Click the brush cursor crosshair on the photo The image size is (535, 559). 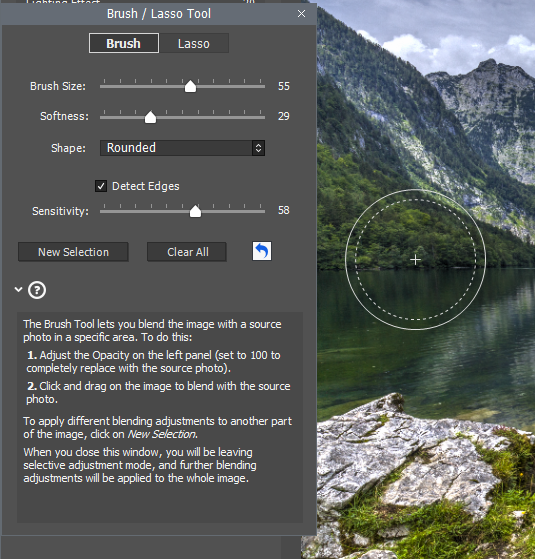tap(415, 260)
